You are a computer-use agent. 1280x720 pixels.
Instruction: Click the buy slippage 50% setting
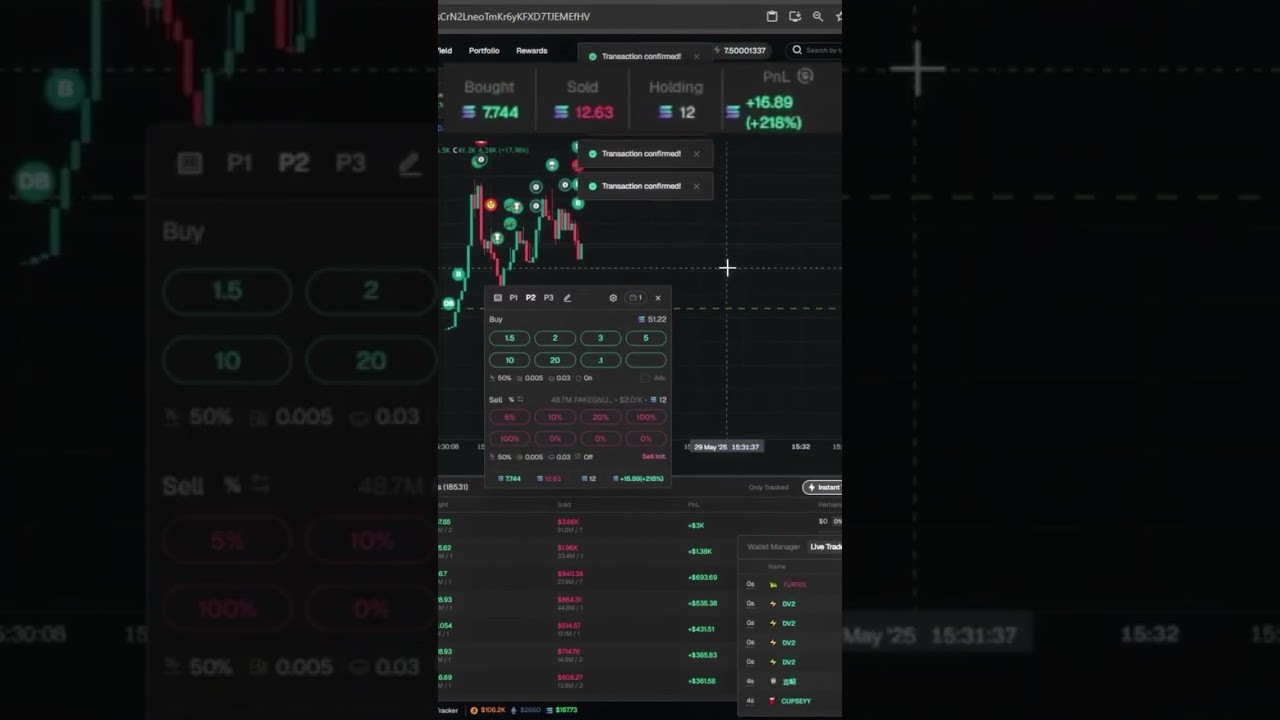(501, 378)
